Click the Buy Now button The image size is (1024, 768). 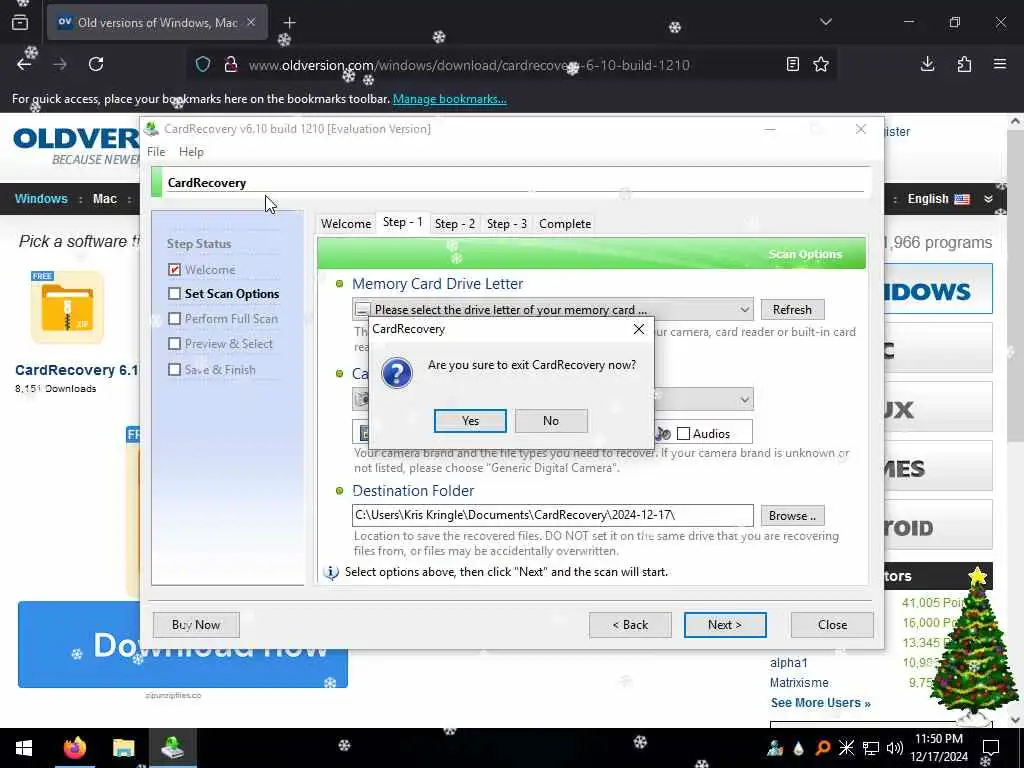(x=196, y=625)
